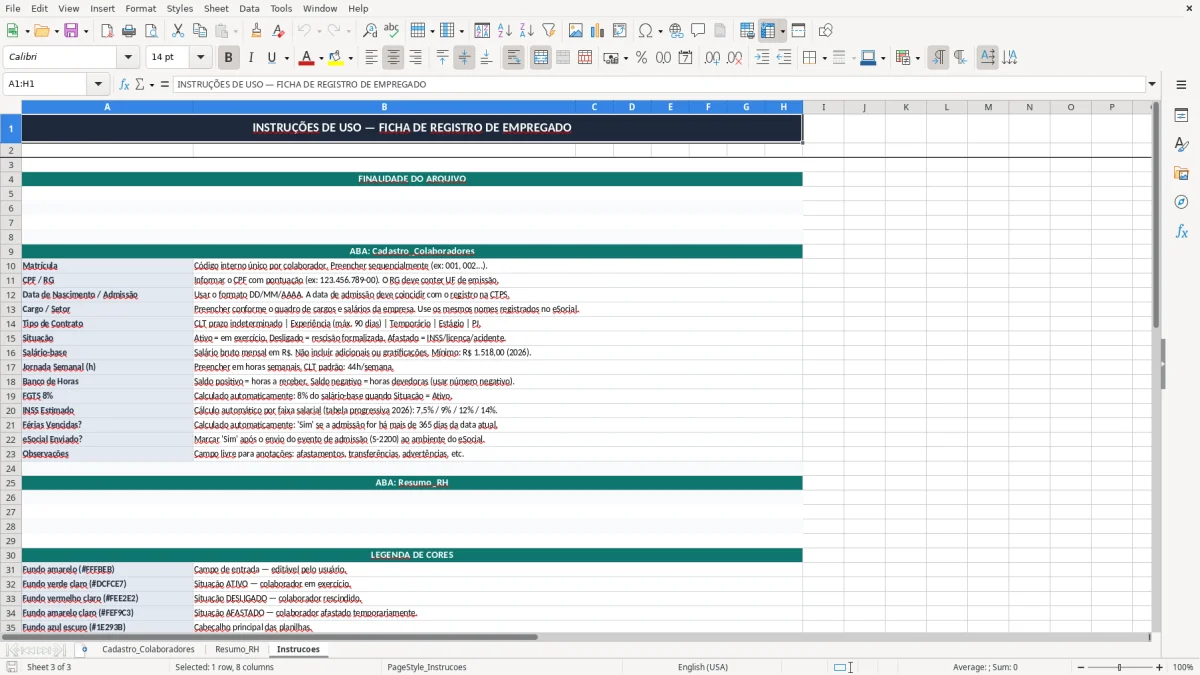Select row header 10
1200x675 pixels.
point(11,266)
